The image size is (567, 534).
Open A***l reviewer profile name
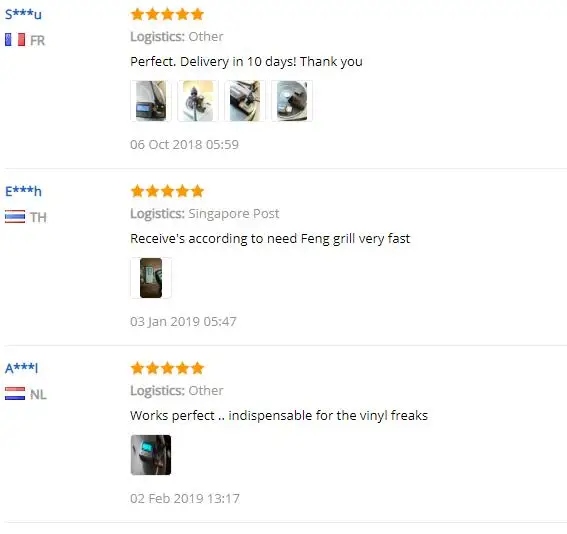tap(21, 368)
